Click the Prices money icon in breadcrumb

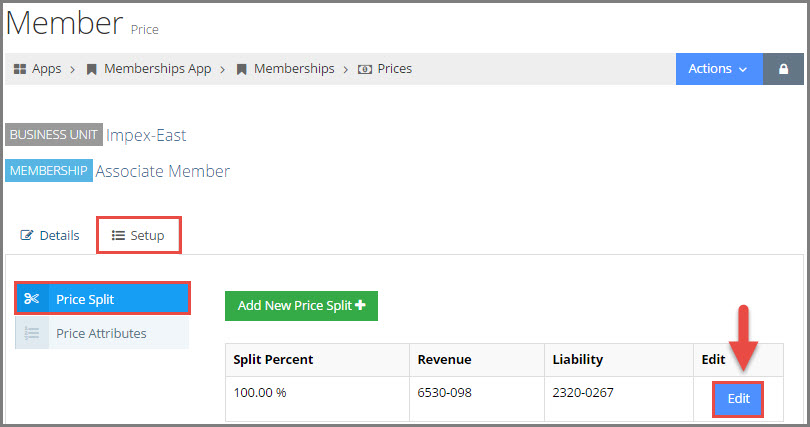(x=365, y=69)
